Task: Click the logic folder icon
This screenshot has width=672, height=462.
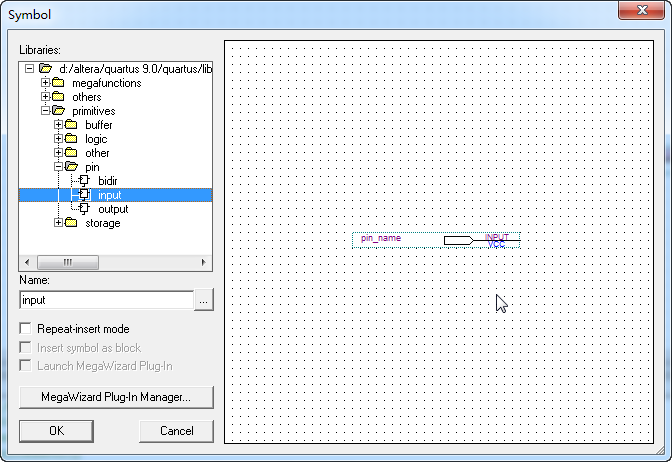Action: 71,139
